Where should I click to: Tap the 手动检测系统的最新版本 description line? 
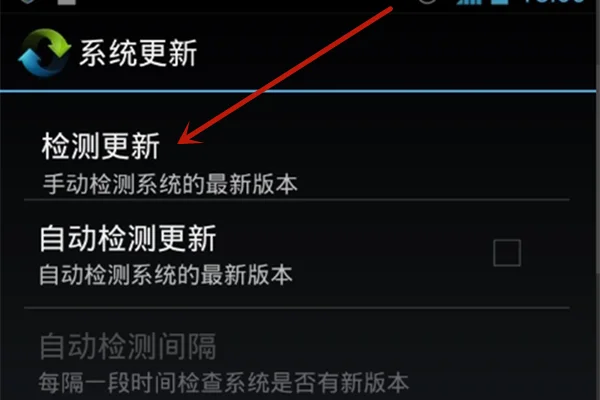coord(170,184)
